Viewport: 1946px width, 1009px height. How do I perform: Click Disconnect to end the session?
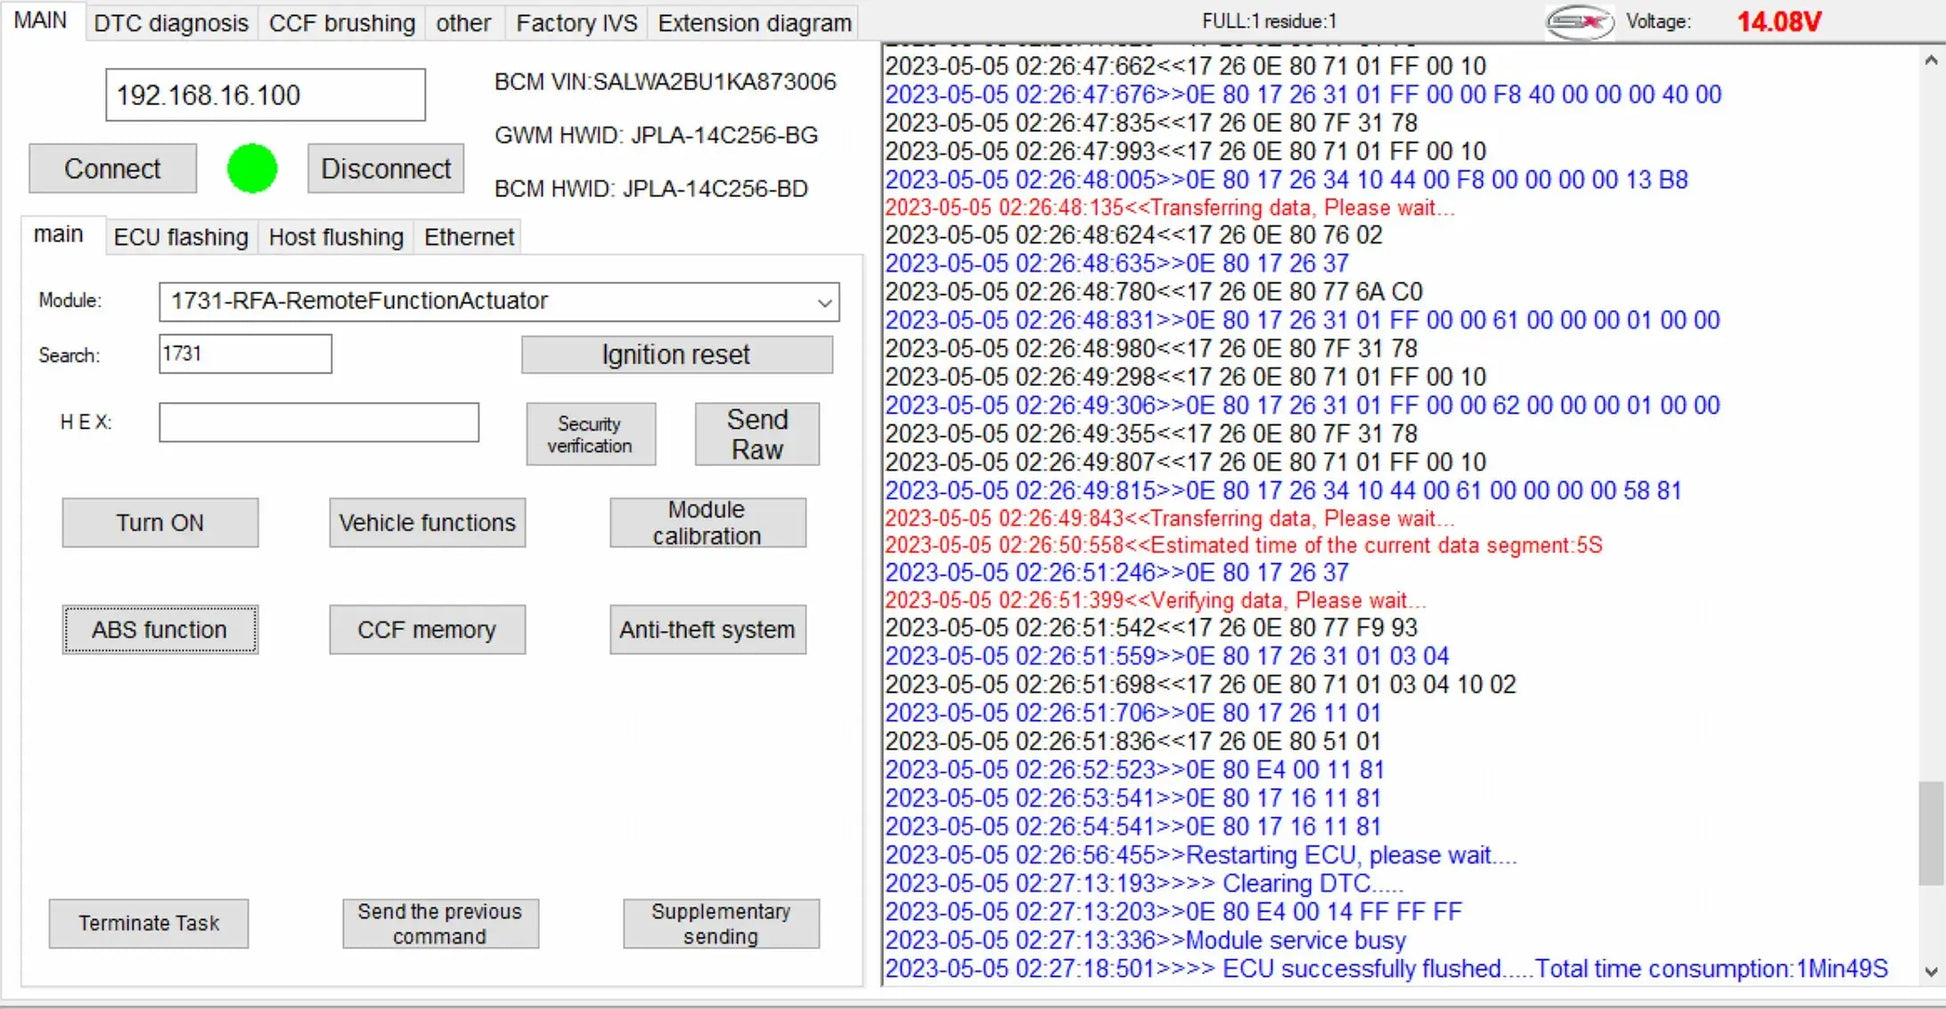tap(385, 168)
